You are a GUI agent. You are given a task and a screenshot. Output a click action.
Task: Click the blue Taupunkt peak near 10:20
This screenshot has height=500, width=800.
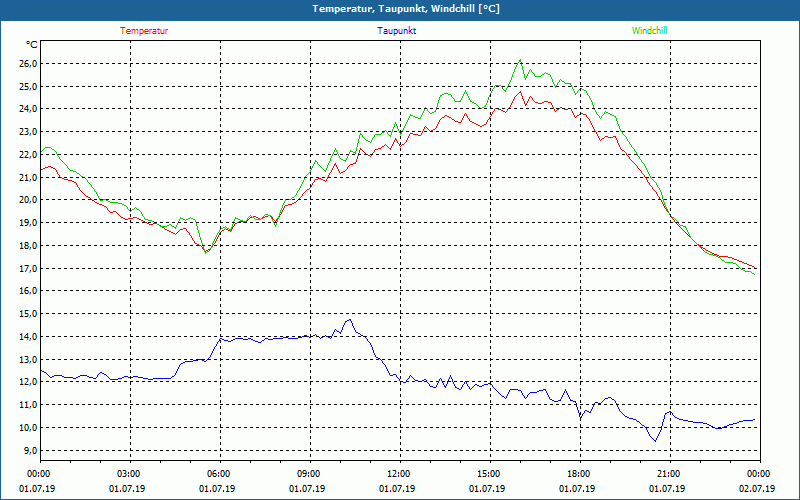coord(350,319)
